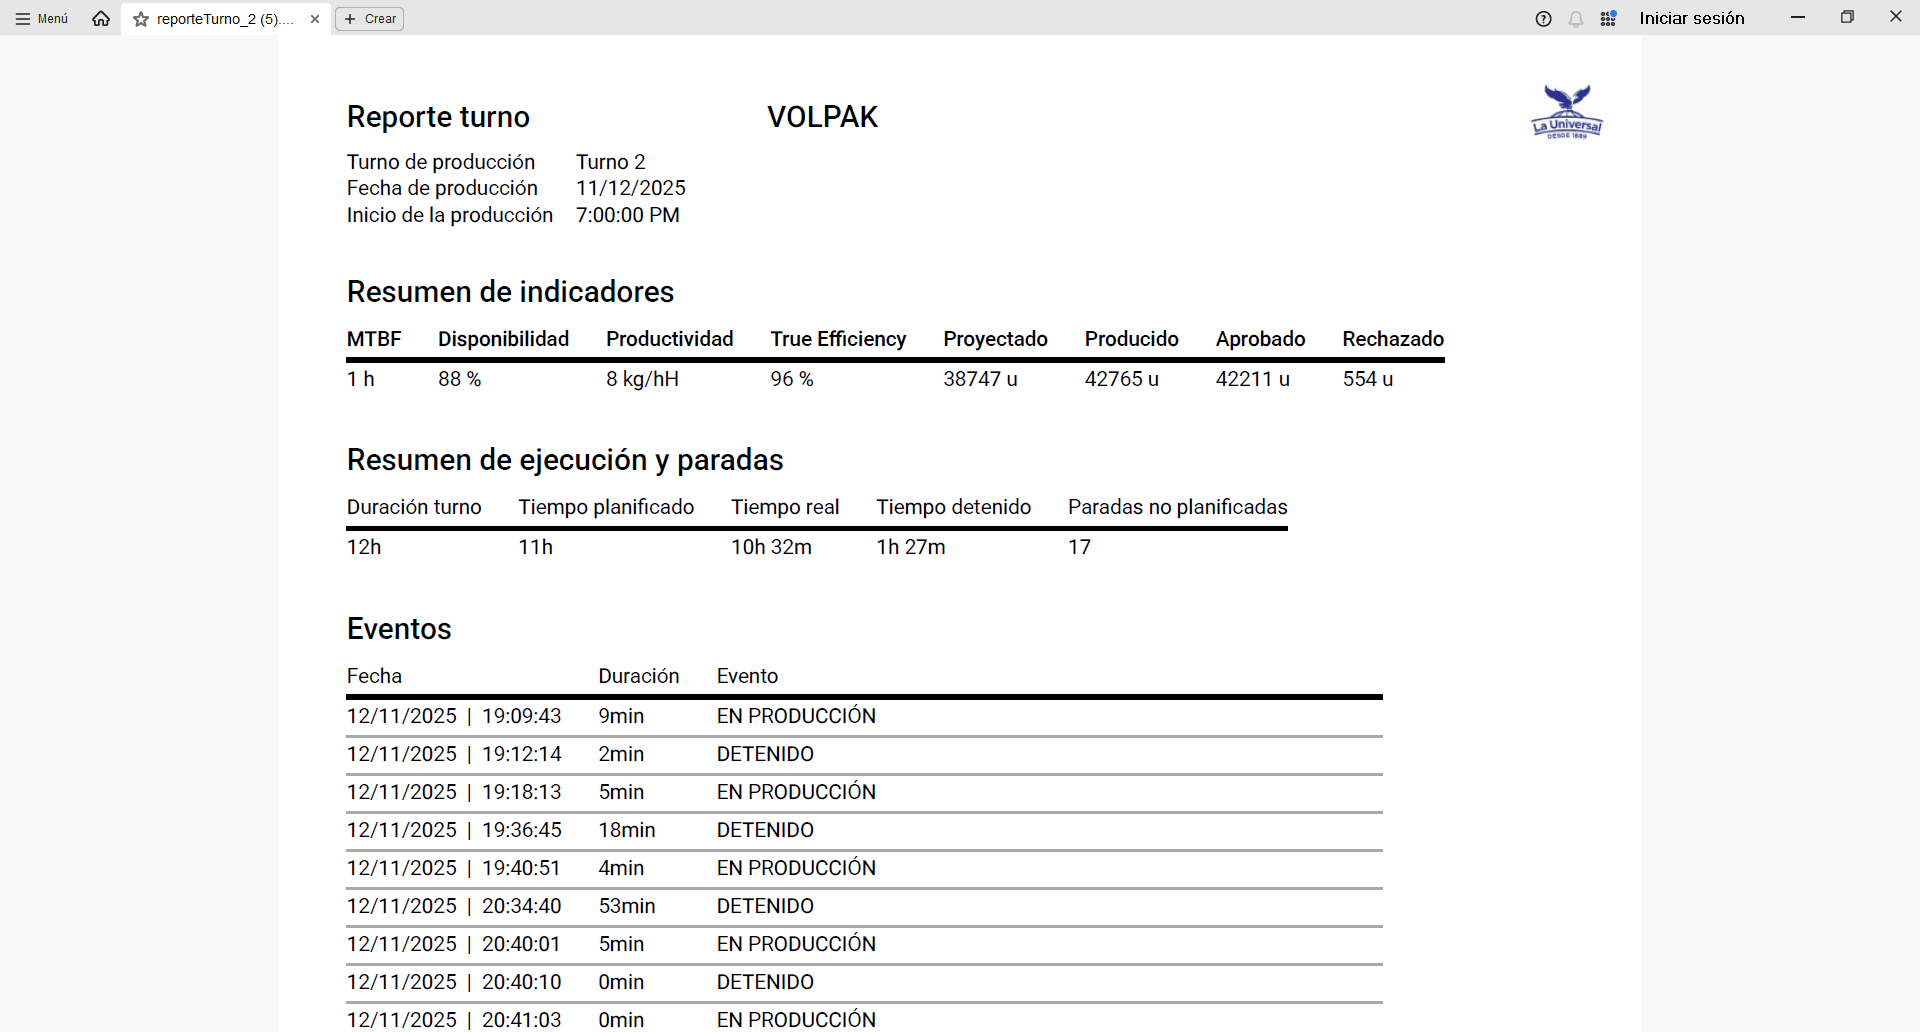Minimize the application window
Viewport: 1920px width, 1032px height.
pos(1798,17)
